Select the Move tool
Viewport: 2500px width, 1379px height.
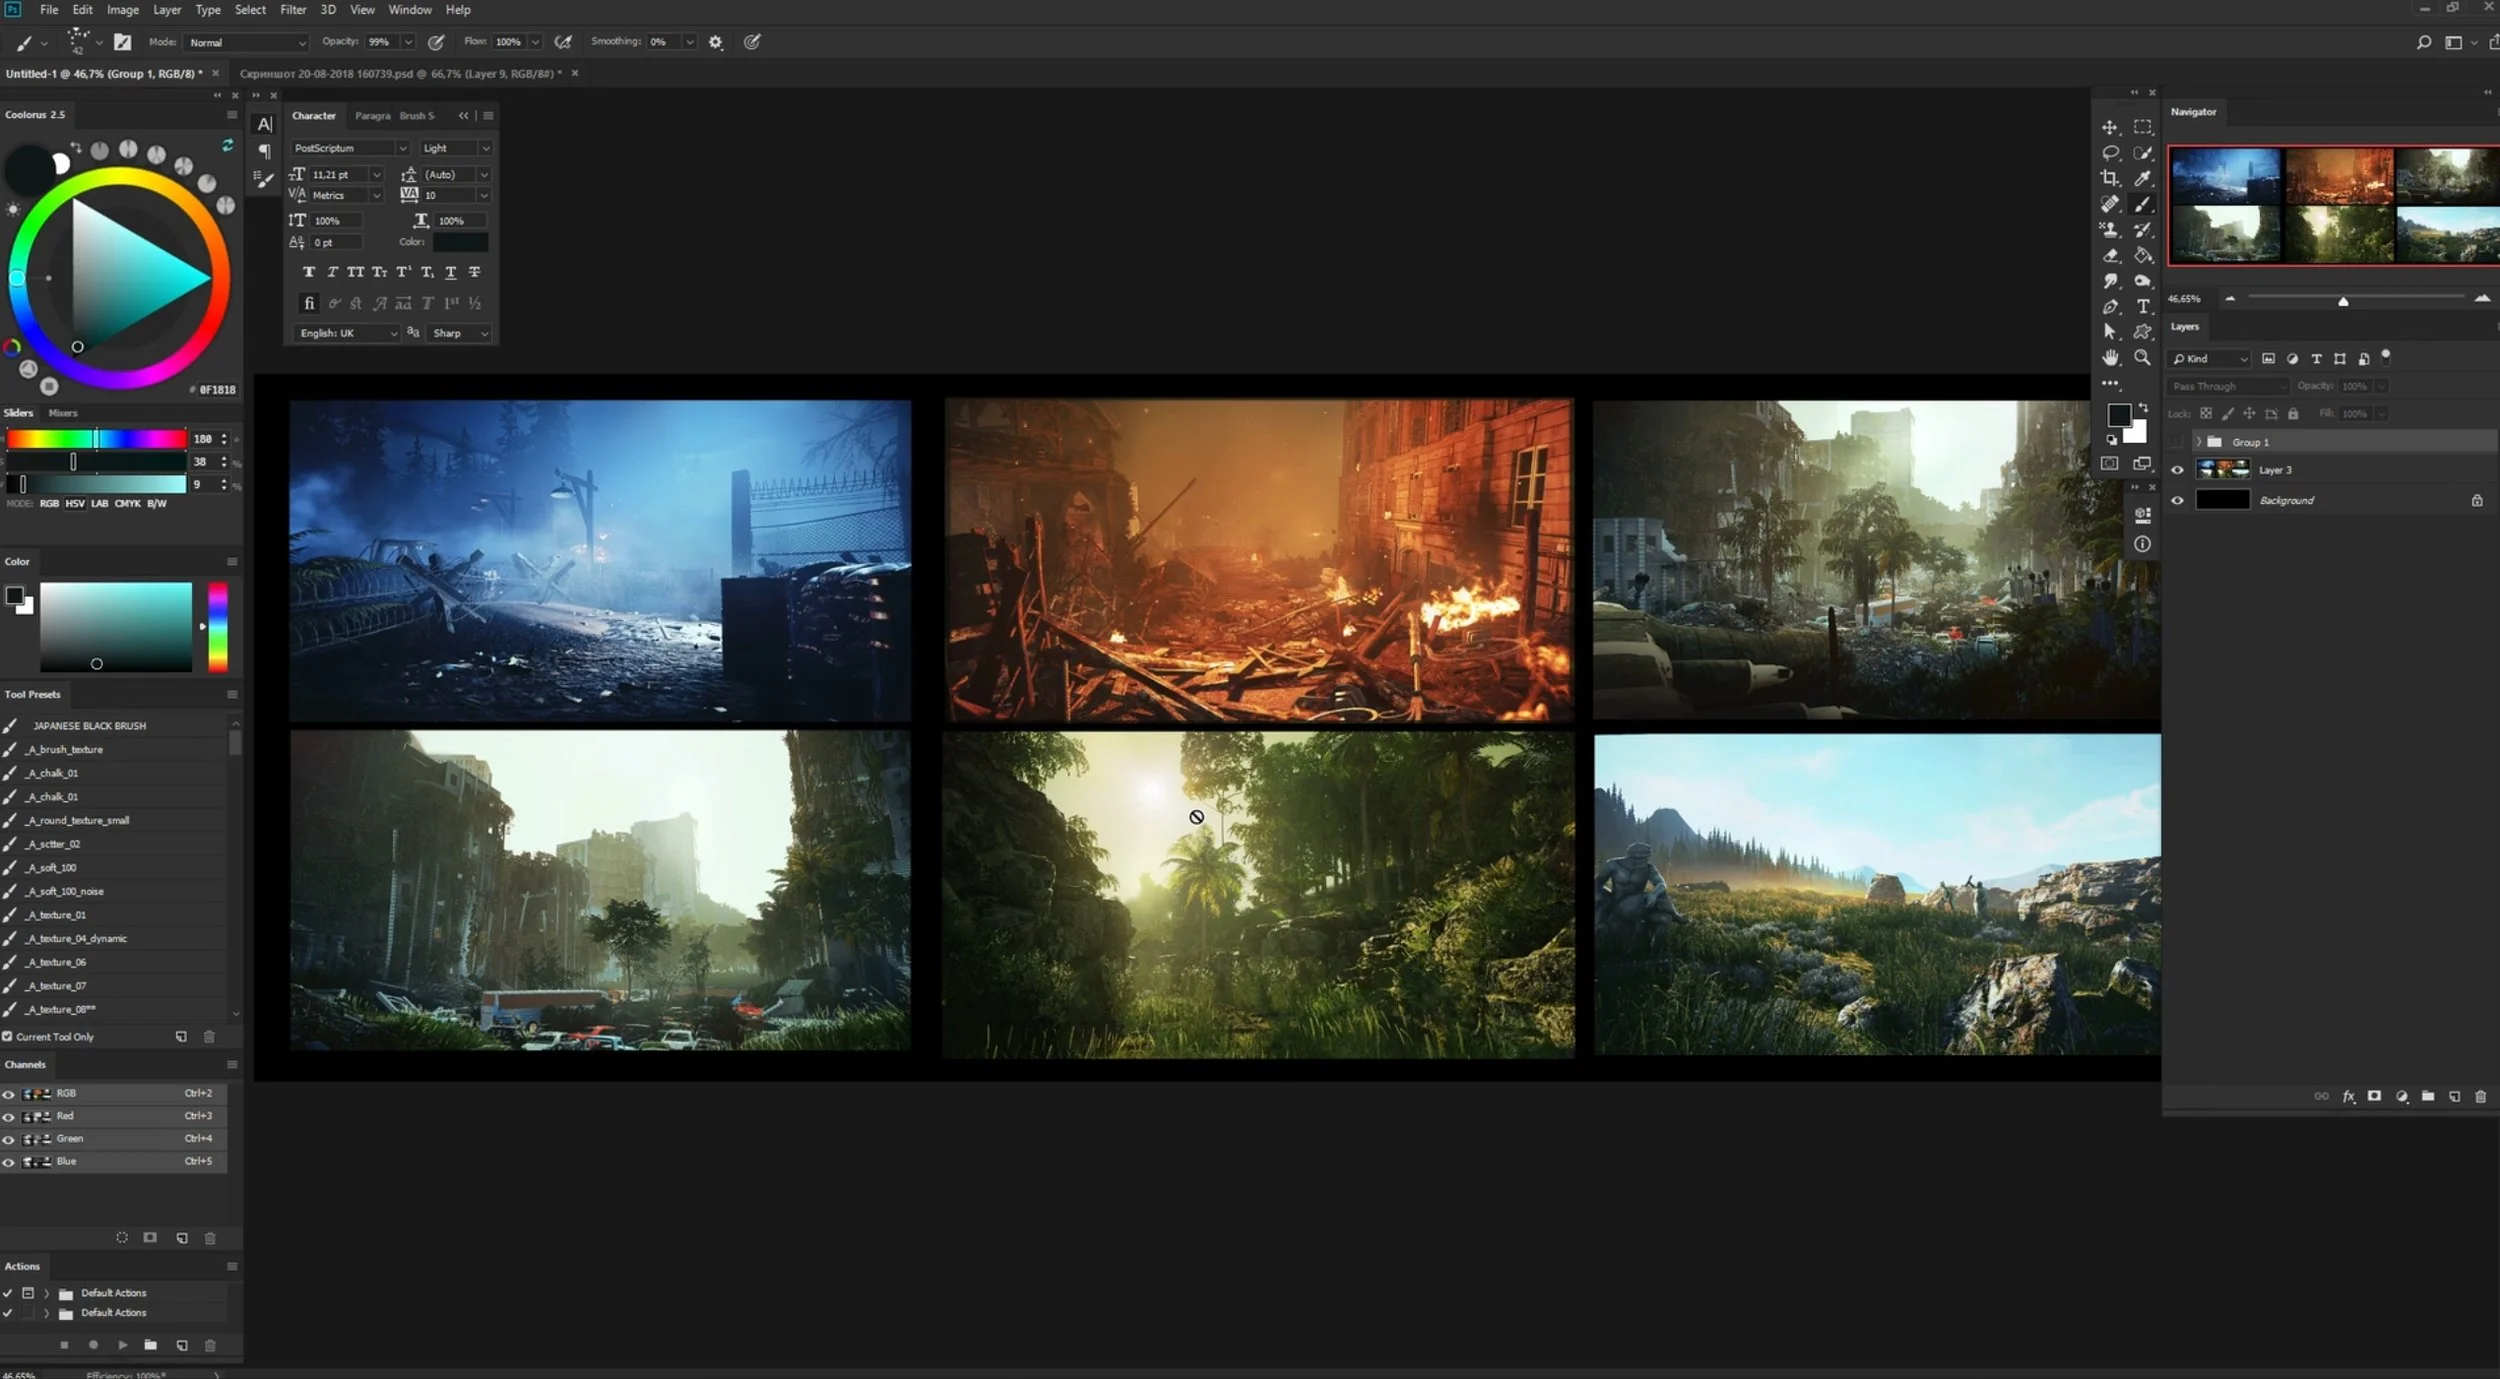coord(2110,127)
